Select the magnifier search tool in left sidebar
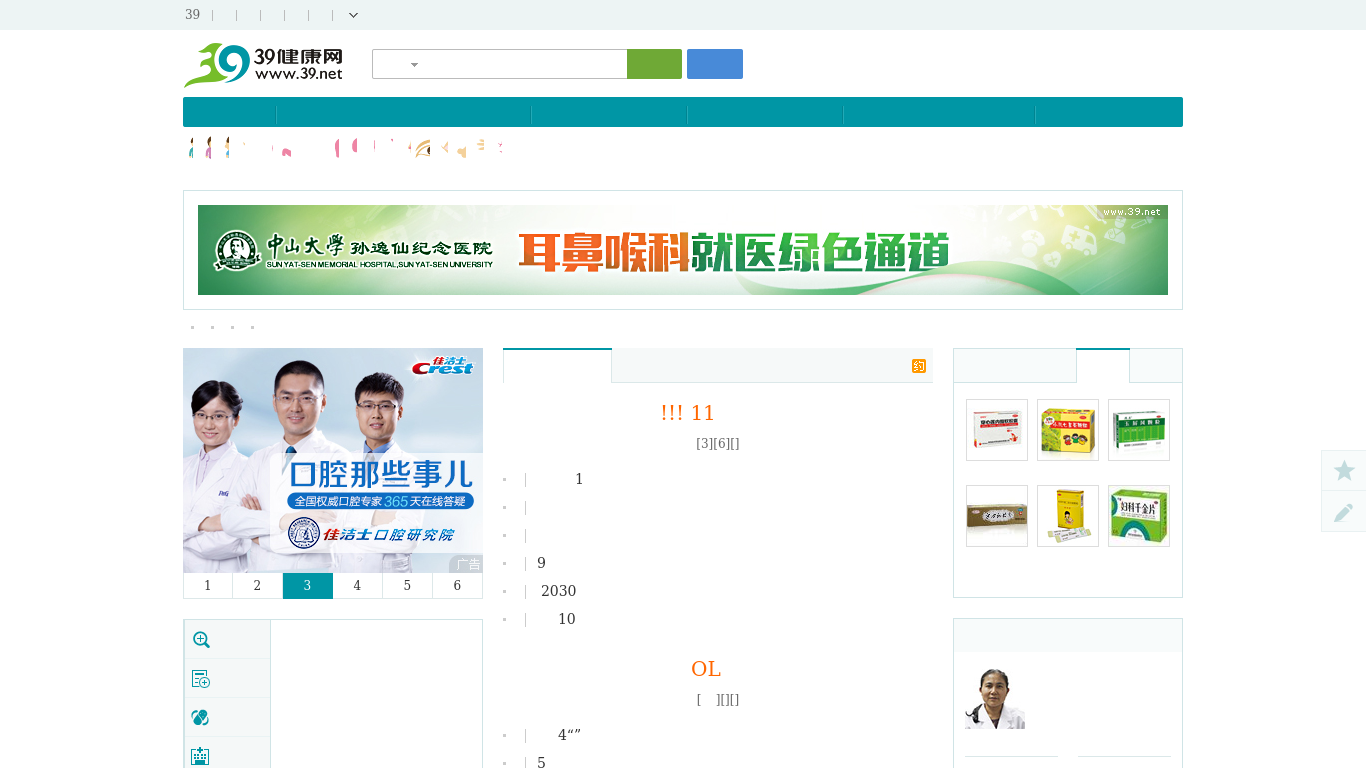The image size is (1366, 768). (x=201, y=640)
